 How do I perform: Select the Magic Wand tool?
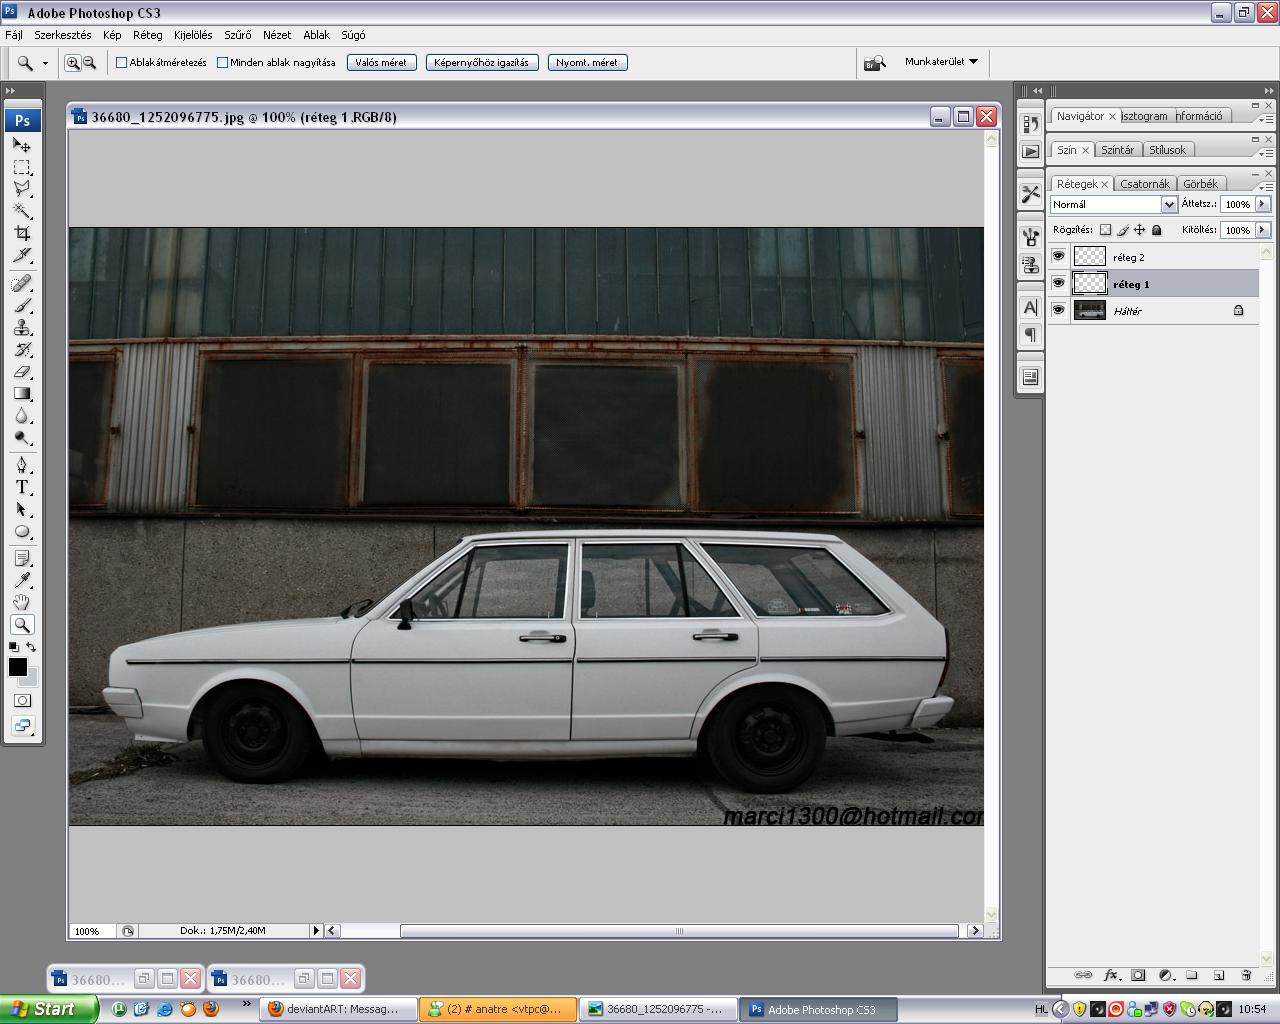click(22, 211)
